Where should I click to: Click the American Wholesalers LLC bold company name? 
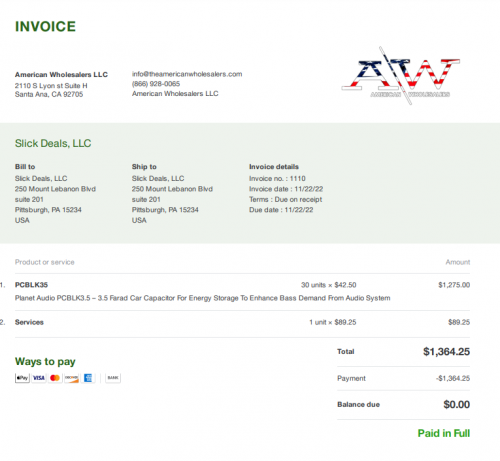pyautogui.click(x=61, y=74)
